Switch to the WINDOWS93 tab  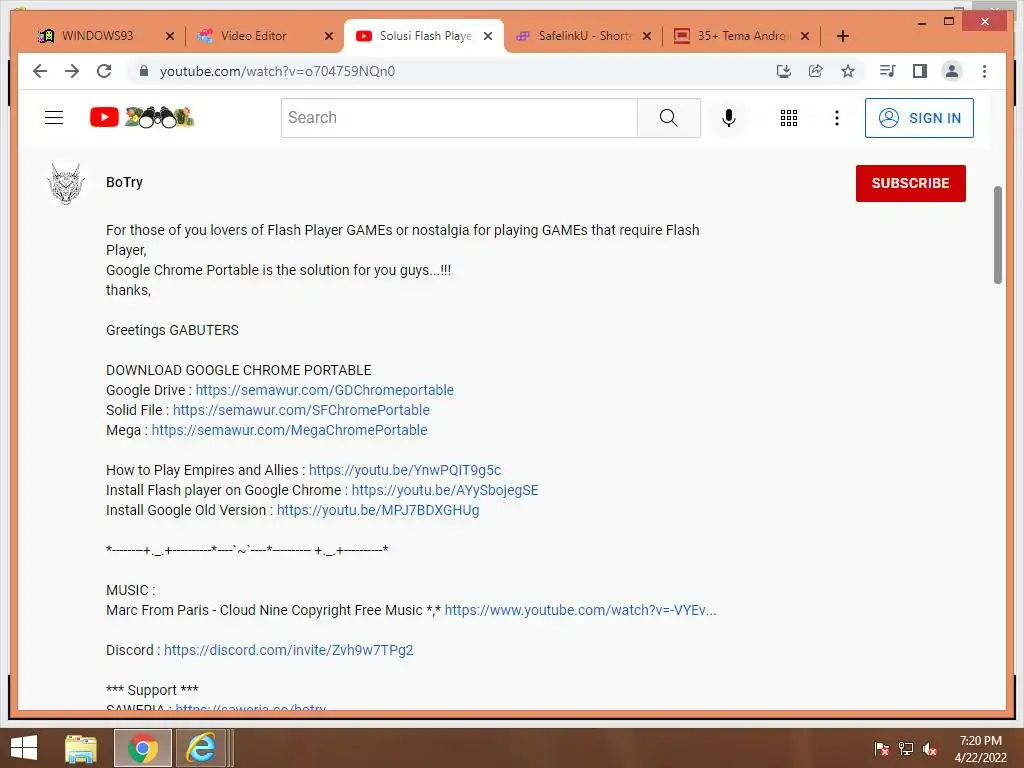pos(98,36)
